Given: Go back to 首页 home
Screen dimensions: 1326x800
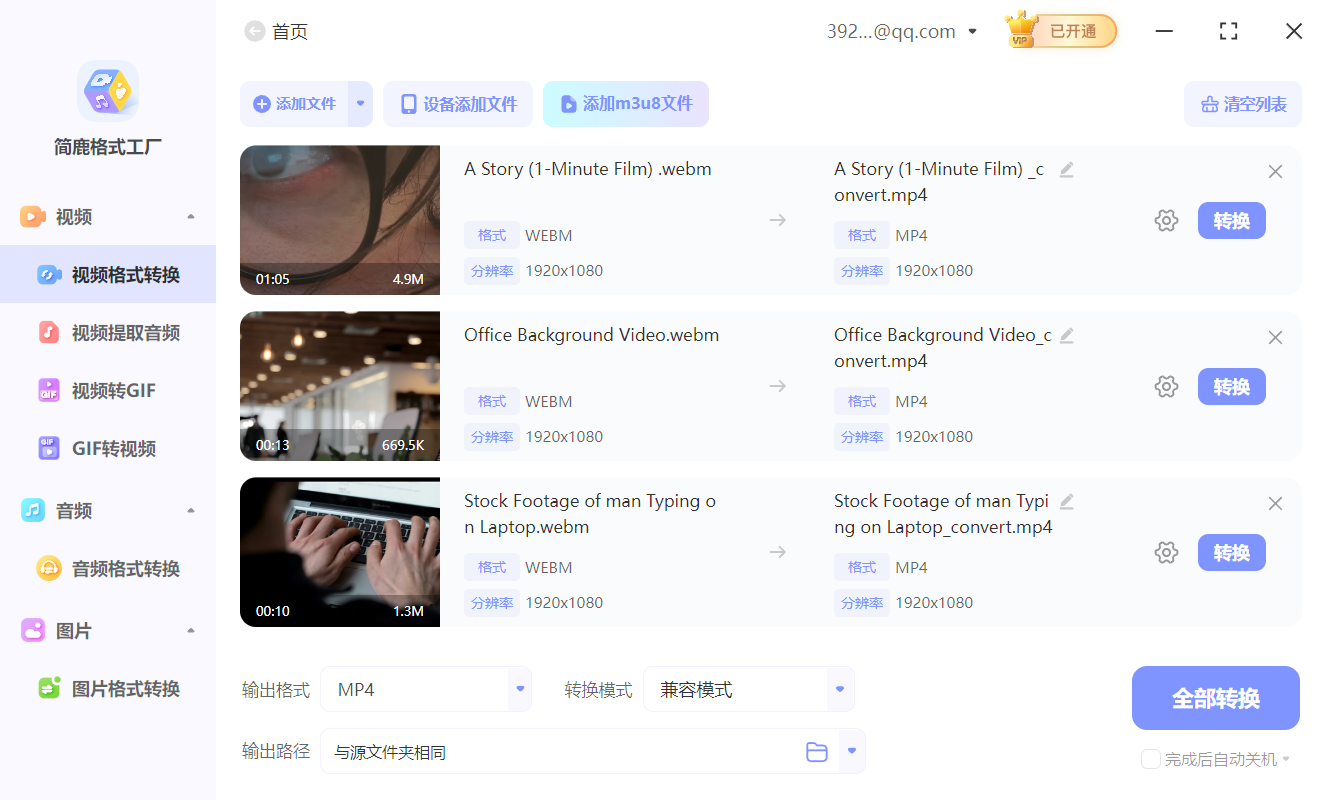Looking at the screenshot, I should (x=256, y=31).
